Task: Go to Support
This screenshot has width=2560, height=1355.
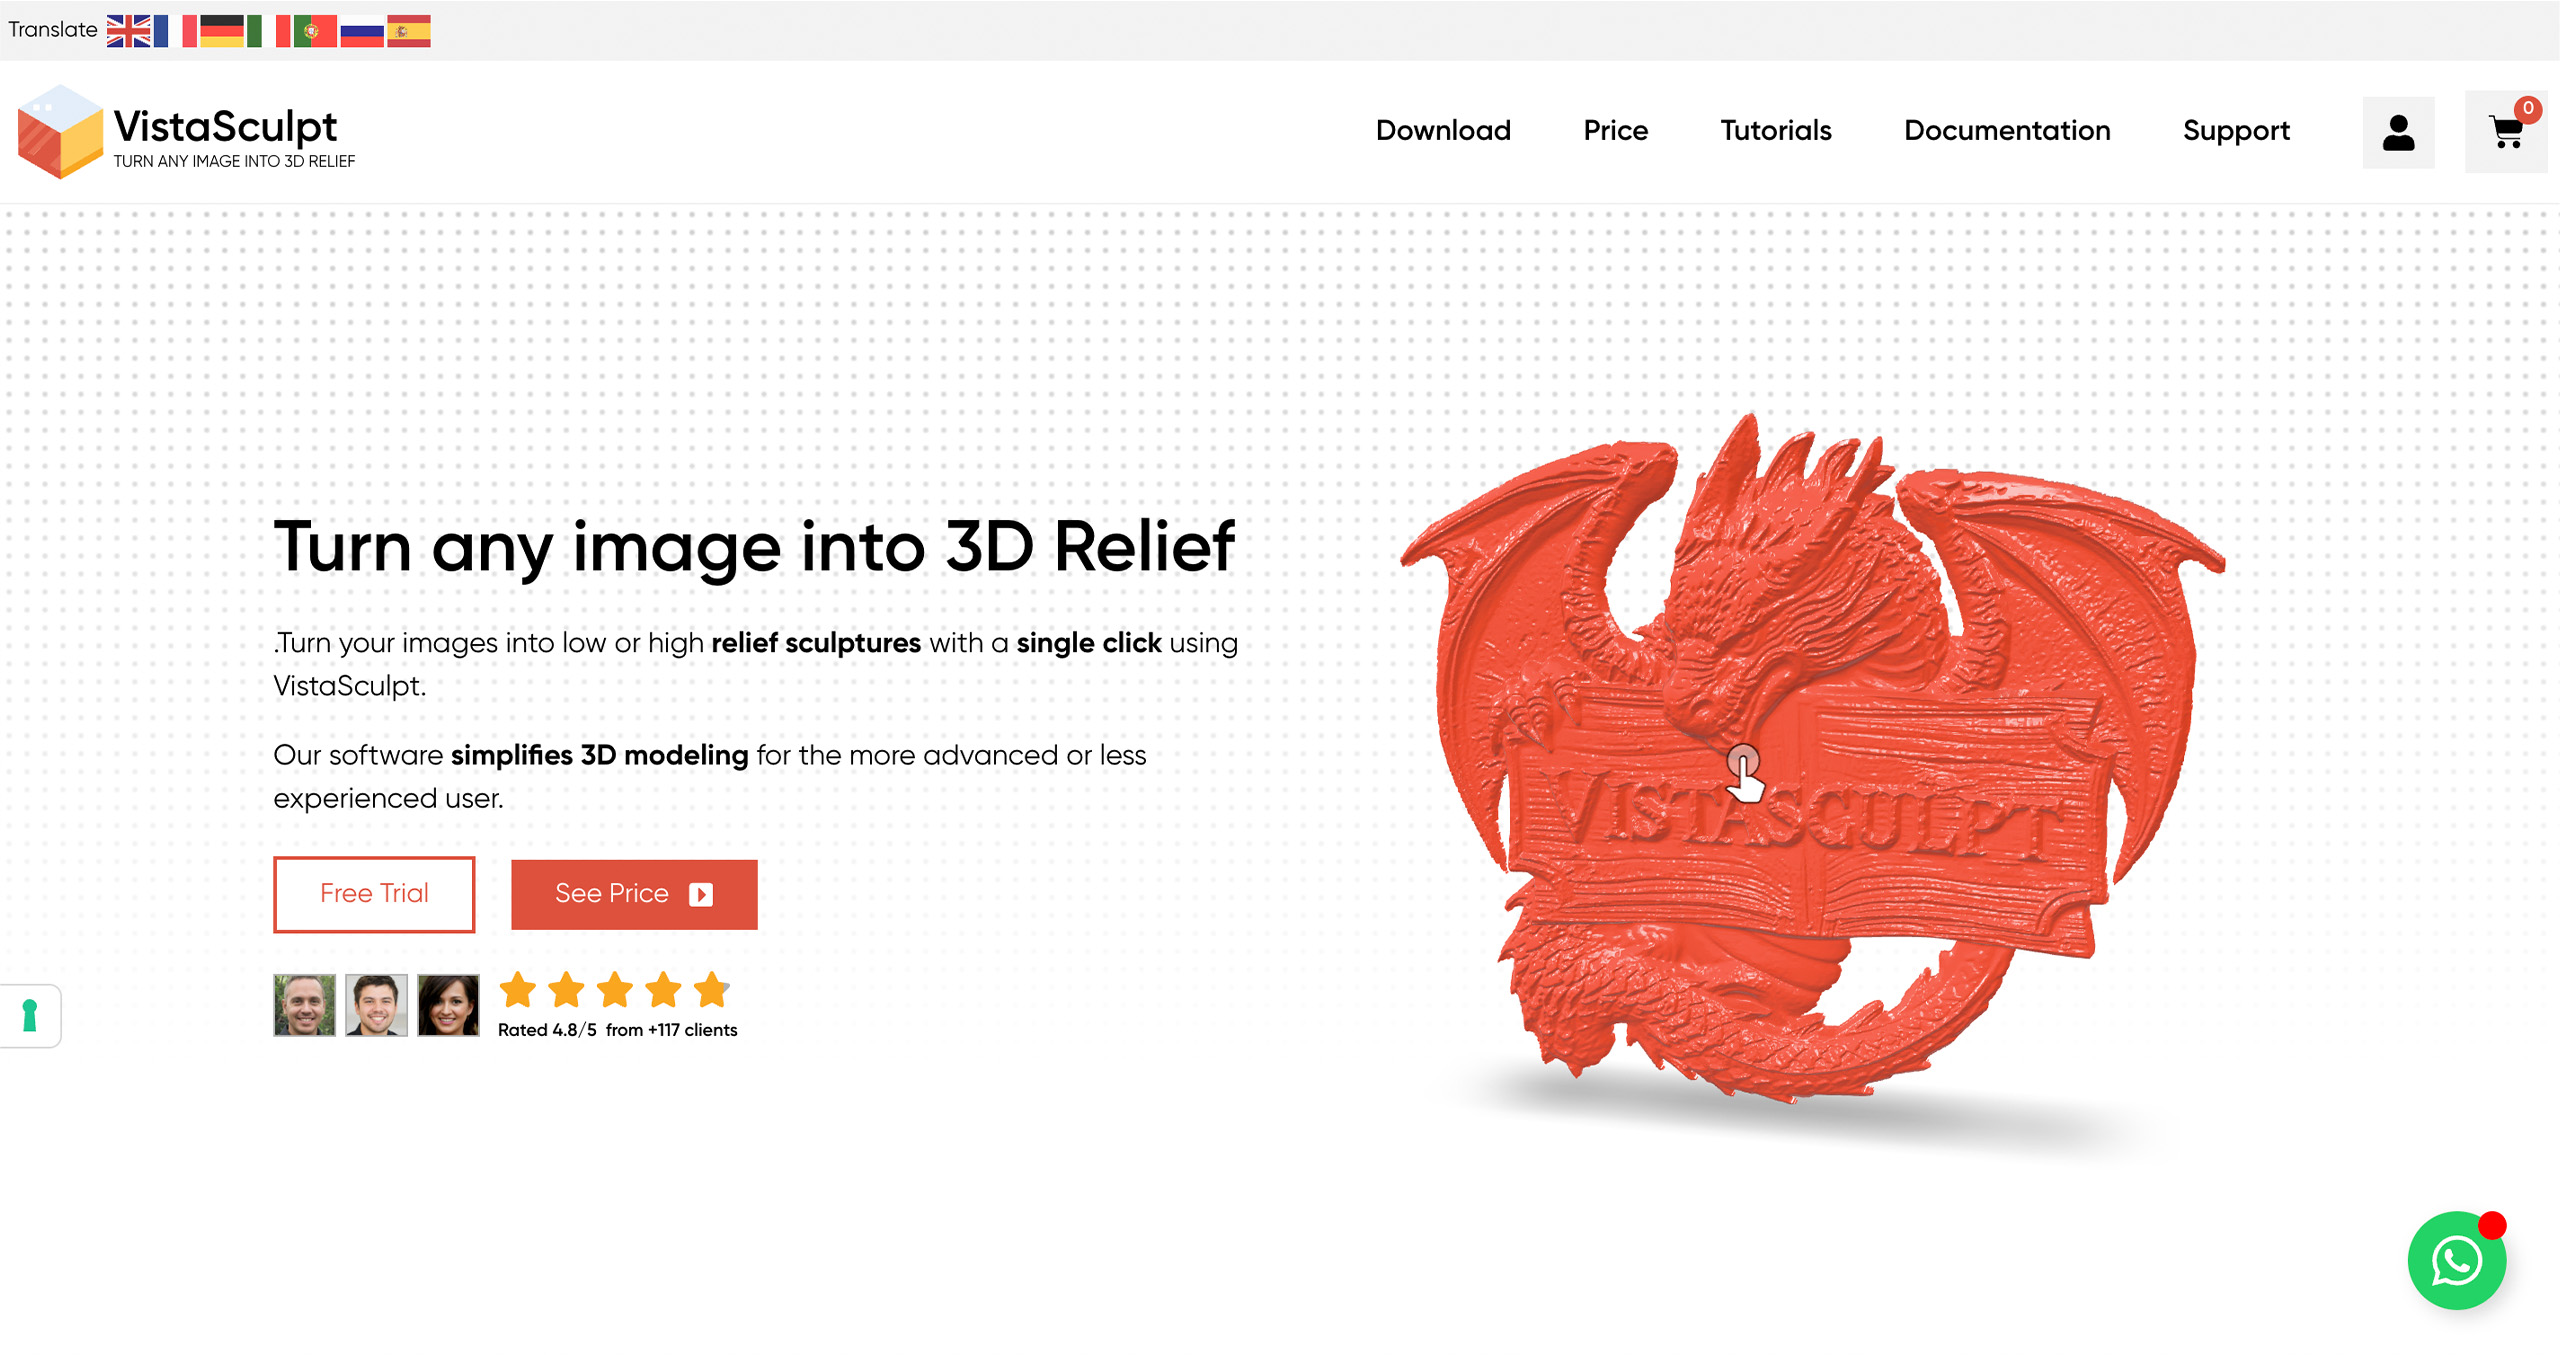Action: pyautogui.click(x=2236, y=131)
